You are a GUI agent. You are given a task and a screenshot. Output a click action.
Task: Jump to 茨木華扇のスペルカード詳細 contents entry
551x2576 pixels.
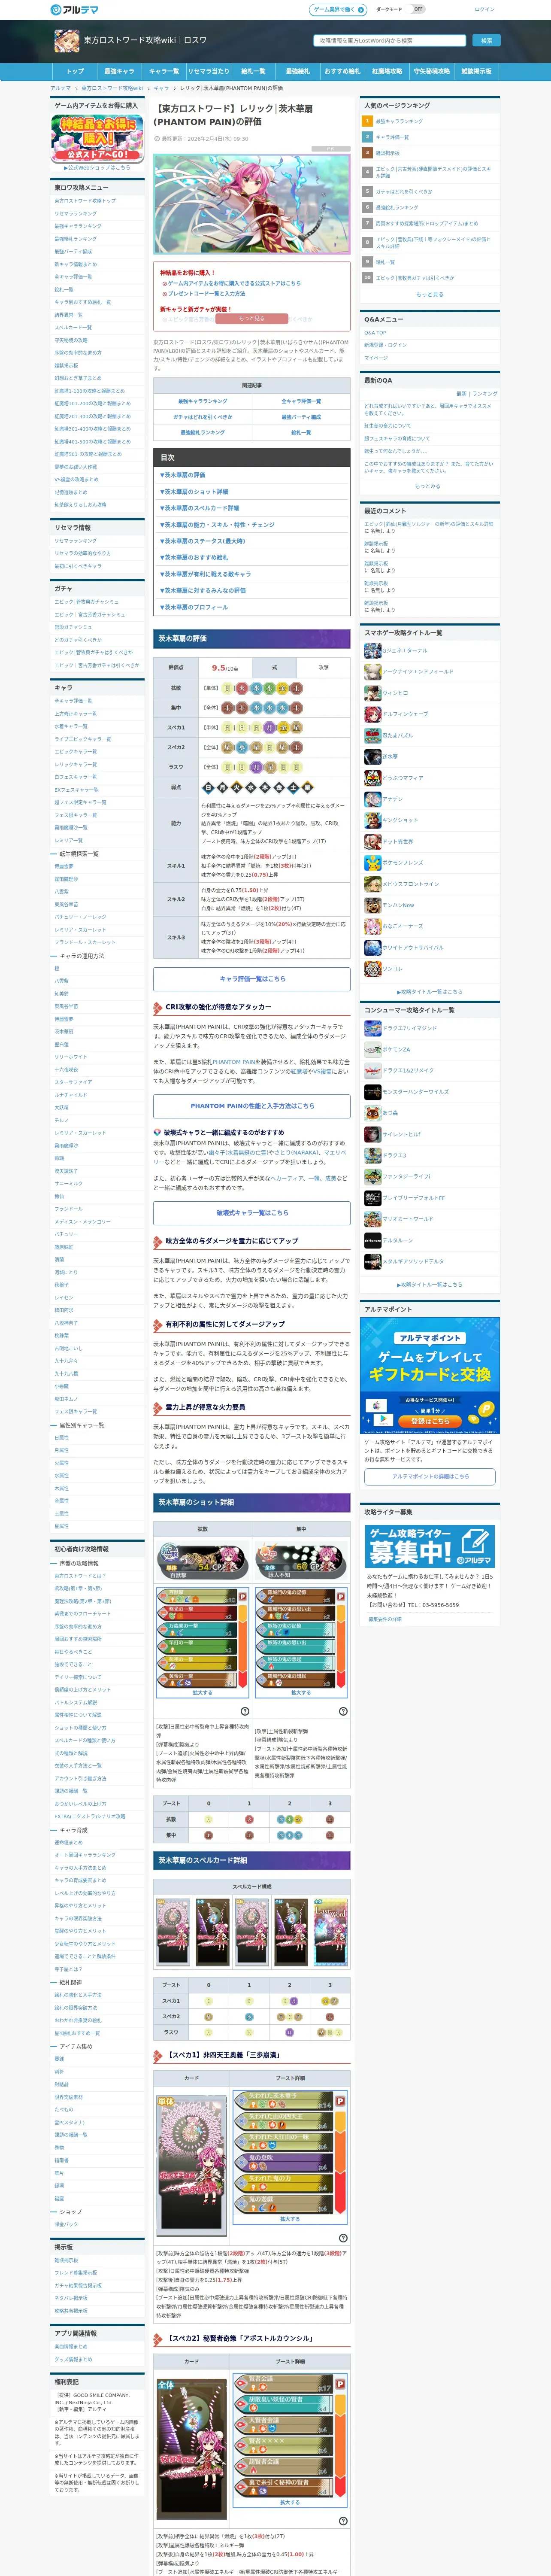tap(199, 508)
